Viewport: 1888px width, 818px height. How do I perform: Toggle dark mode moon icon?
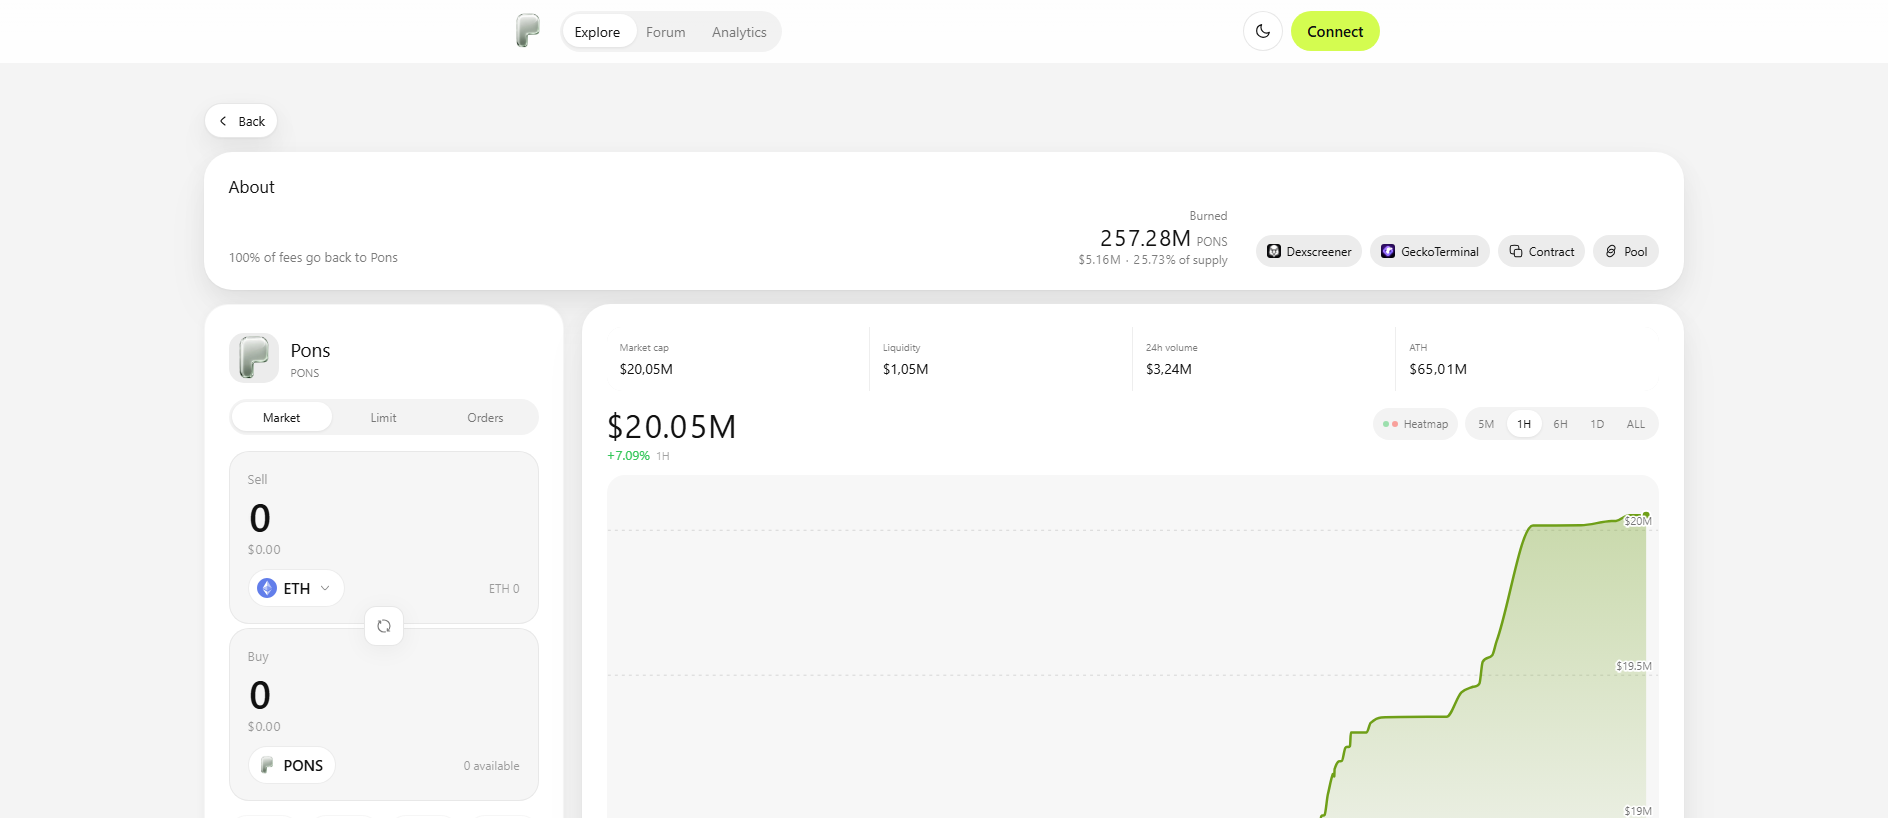point(1263,31)
